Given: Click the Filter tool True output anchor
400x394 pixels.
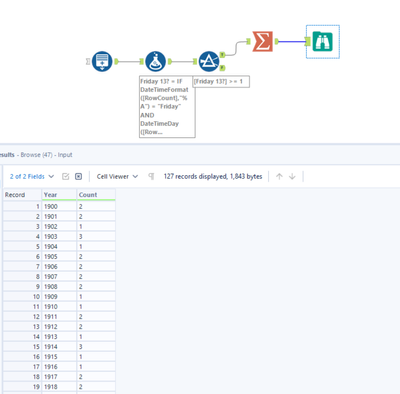Looking at the screenshot, I should click(x=222, y=55).
